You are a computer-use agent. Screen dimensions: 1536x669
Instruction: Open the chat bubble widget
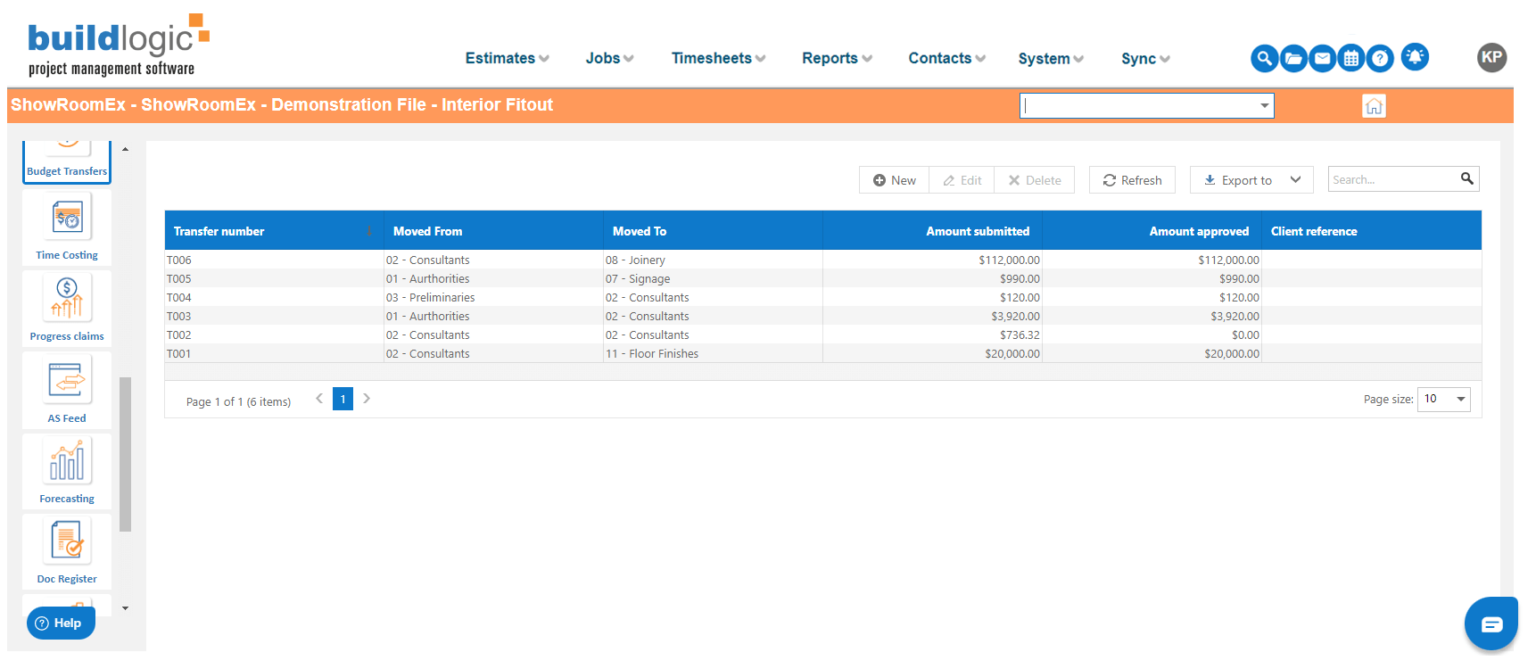1492,625
